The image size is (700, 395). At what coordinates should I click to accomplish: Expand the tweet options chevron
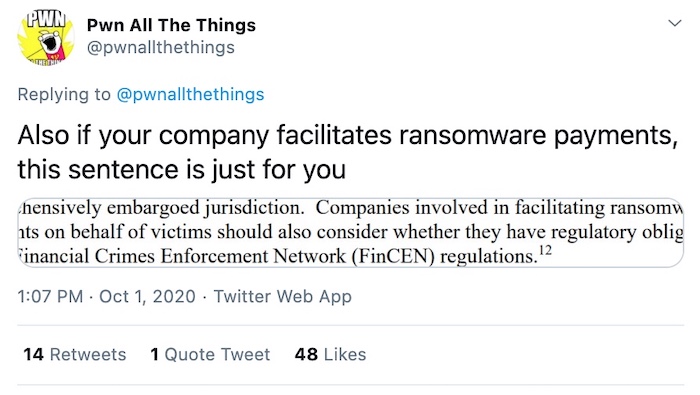(x=675, y=23)
